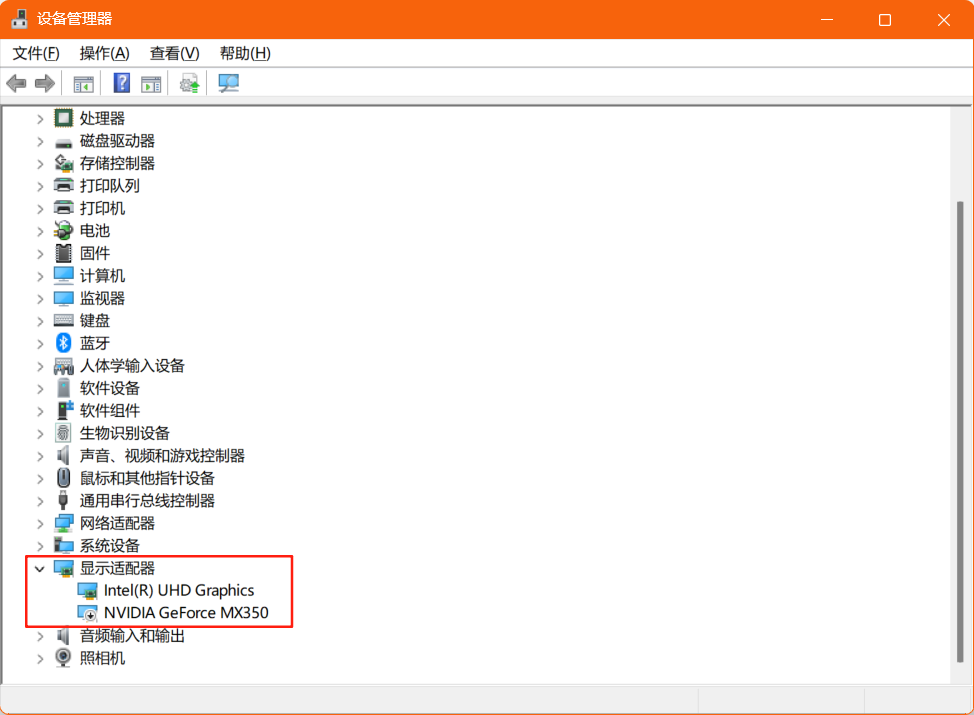Screen dimensions: 974x715
Task: Expand the 照相机 node
Action: tap(40, 658)
